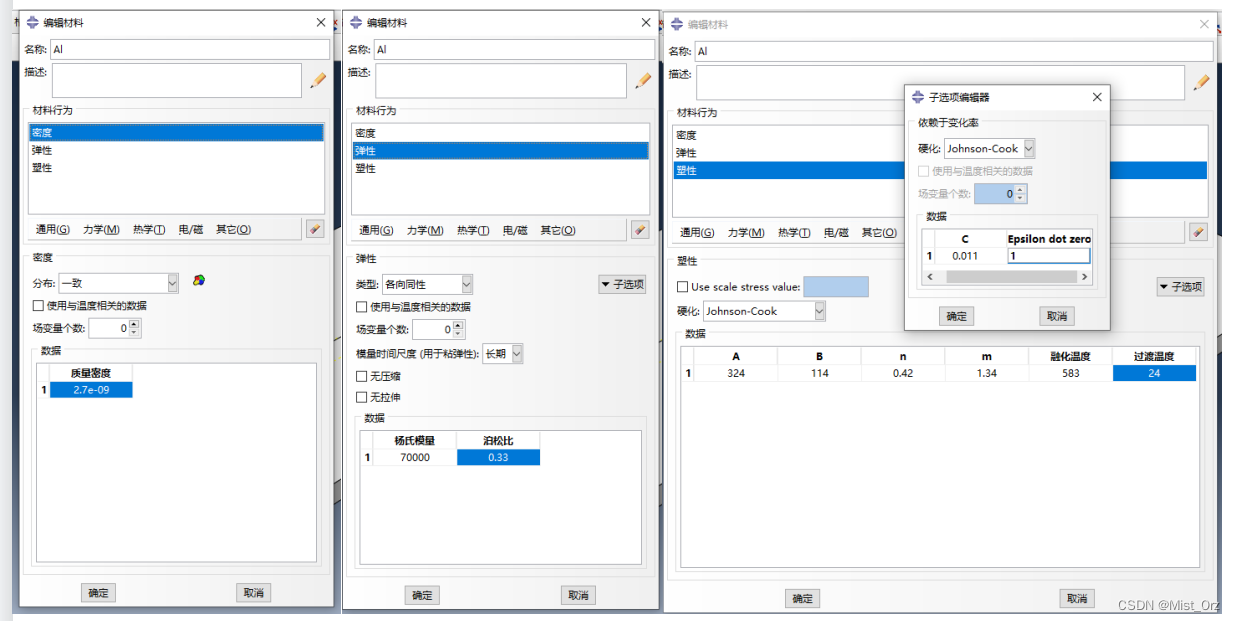Enable 无拉伸 checkbox
This screenshot has height=621, width=1235.
(362, 397)
